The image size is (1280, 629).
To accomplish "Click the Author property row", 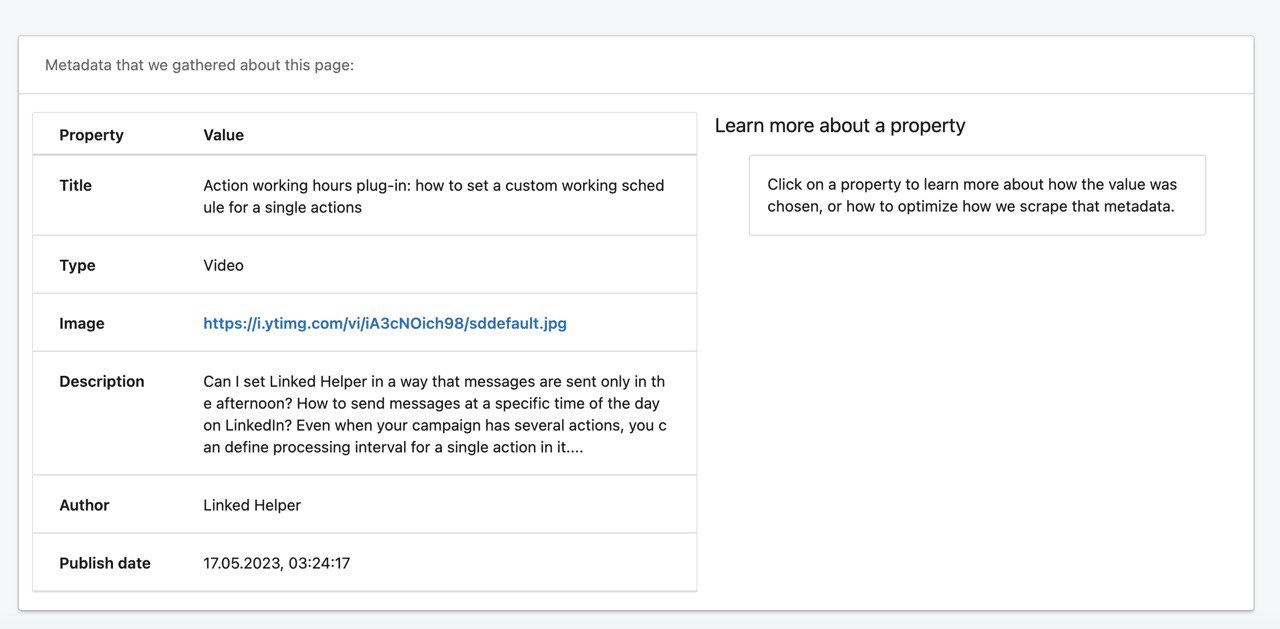I will pyautogui.click(x=84, y=504).
